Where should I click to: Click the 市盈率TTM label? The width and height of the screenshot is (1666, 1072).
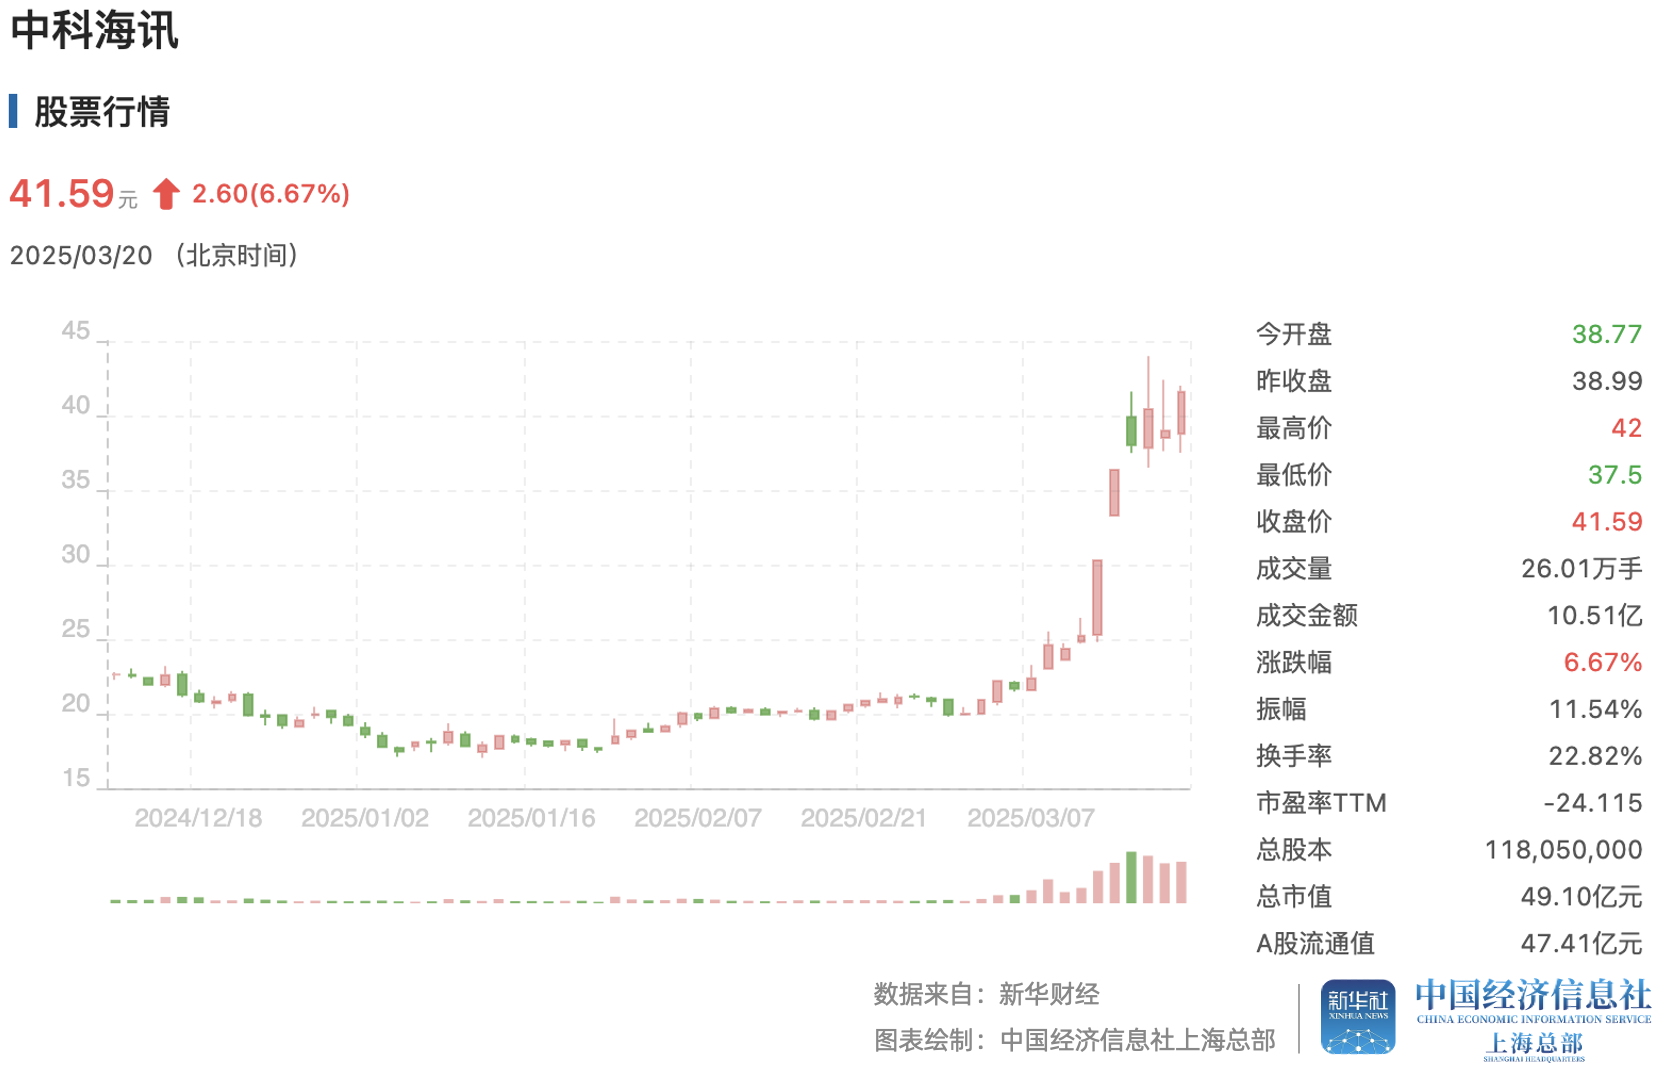tap(1320, 803)
